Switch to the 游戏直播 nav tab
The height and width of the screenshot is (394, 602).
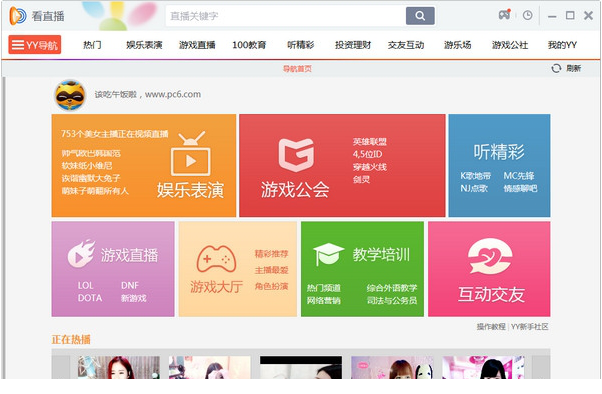(197, 45)
